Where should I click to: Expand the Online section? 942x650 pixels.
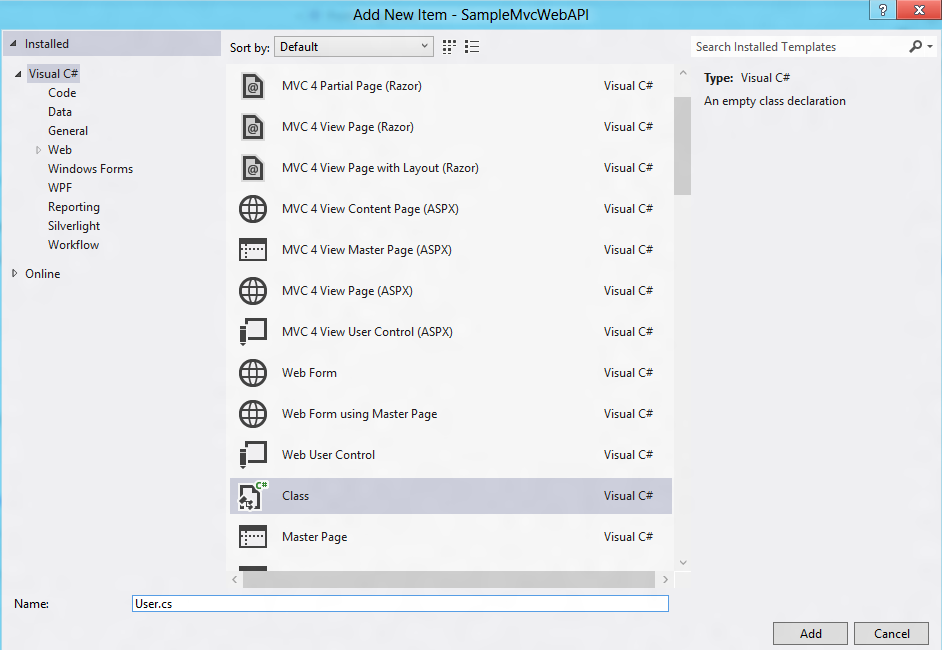coord(14,273)
